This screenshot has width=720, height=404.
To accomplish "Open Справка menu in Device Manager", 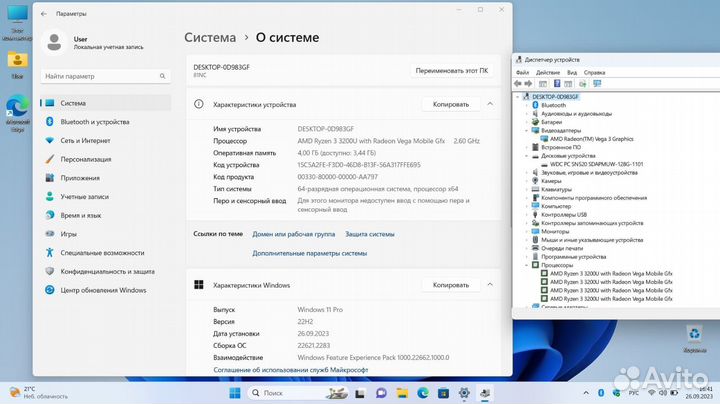I will coord(594,73).
